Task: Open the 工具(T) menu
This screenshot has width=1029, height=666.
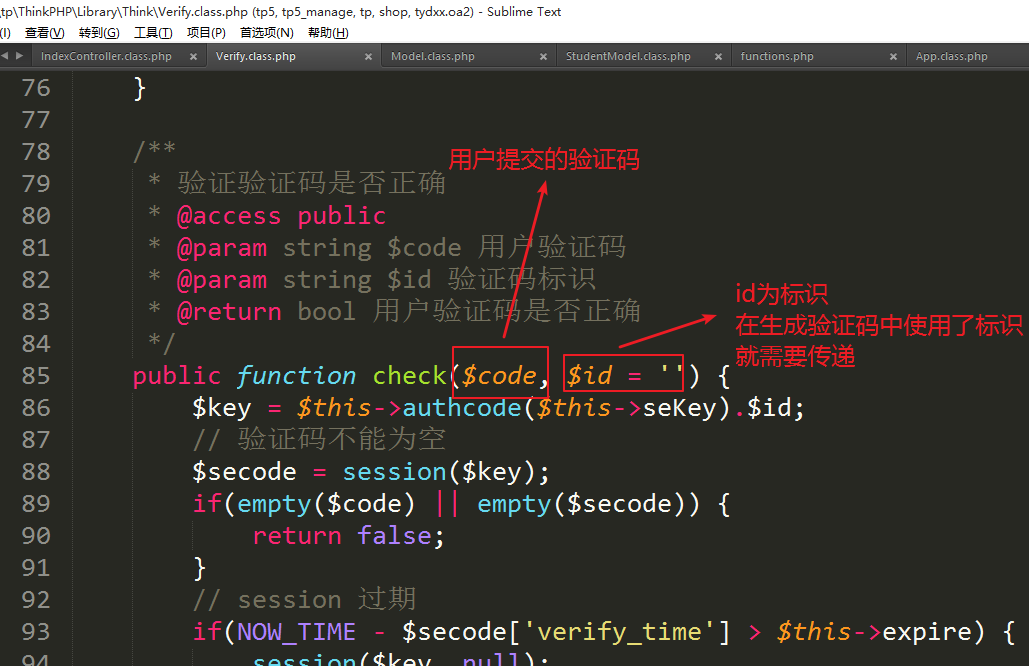Action: point(152,33)
